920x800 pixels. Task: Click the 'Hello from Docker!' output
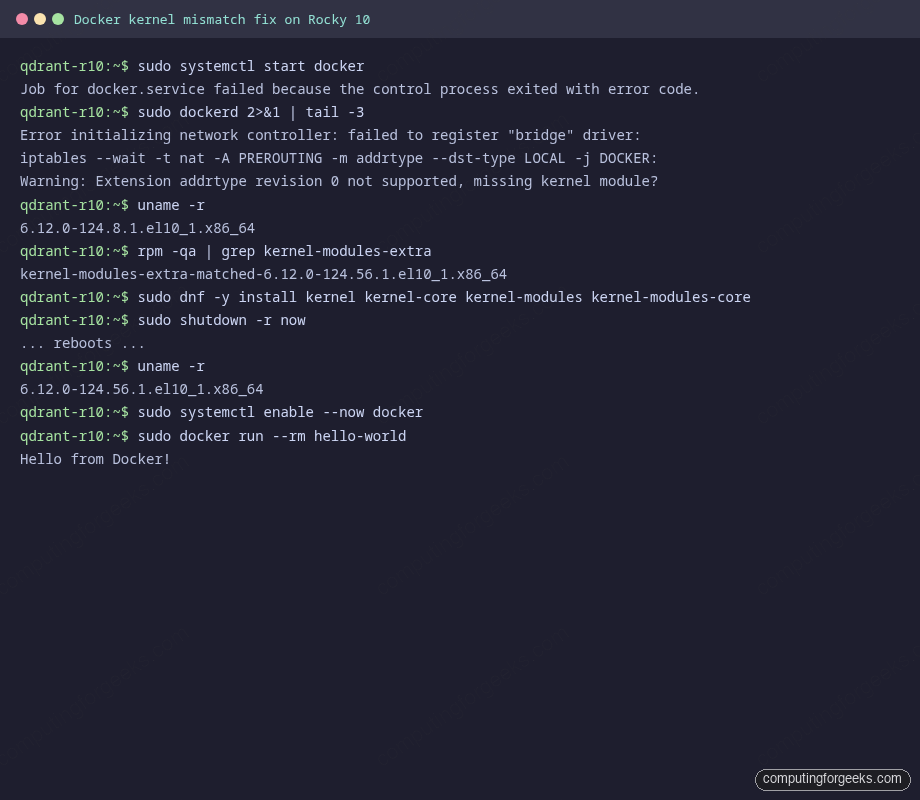[95, 459]
